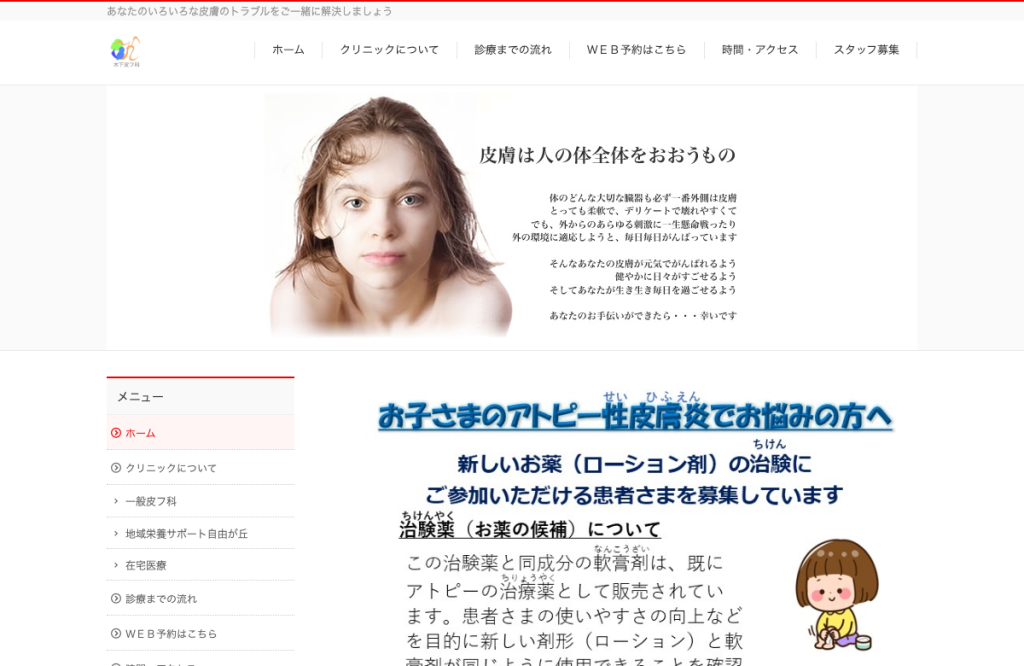This screenshot has width=1024, height=666.
Task: Open 在宅医療 sidebar link
Action: pos(146,565)
